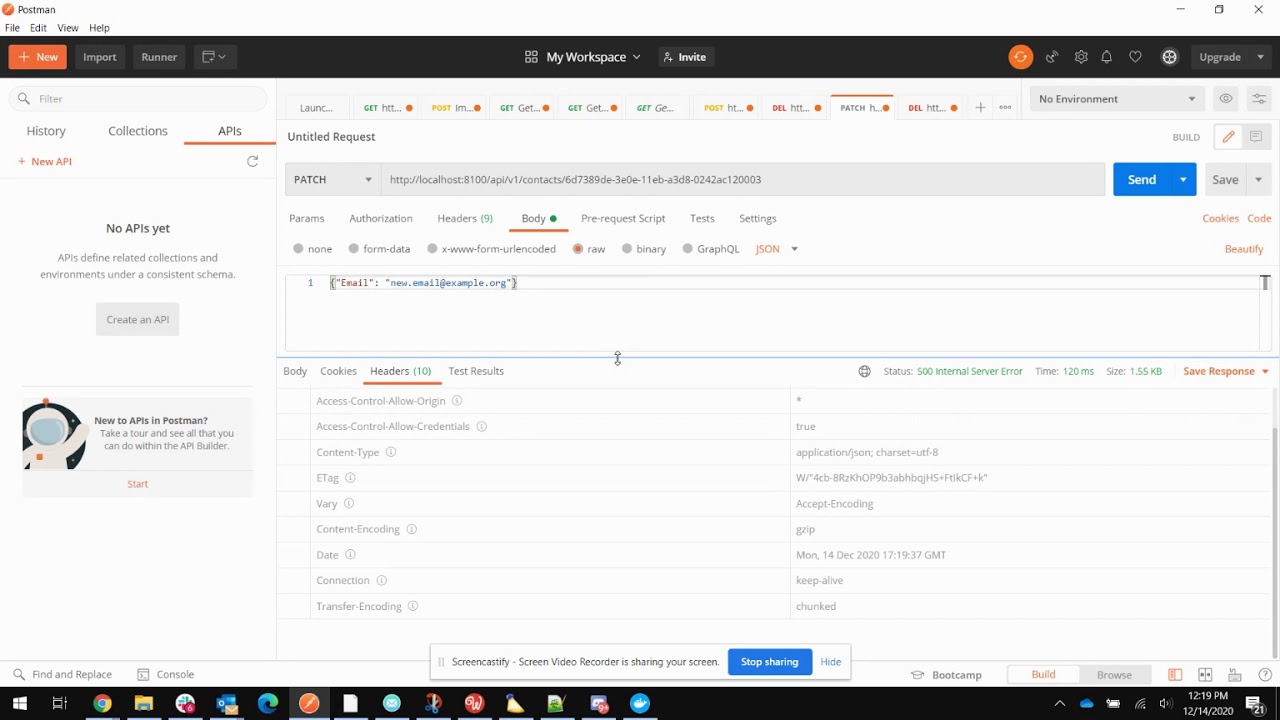
Task: Open the keyboard shortcuts grid icon
Action: click(x=1235, y=675)
